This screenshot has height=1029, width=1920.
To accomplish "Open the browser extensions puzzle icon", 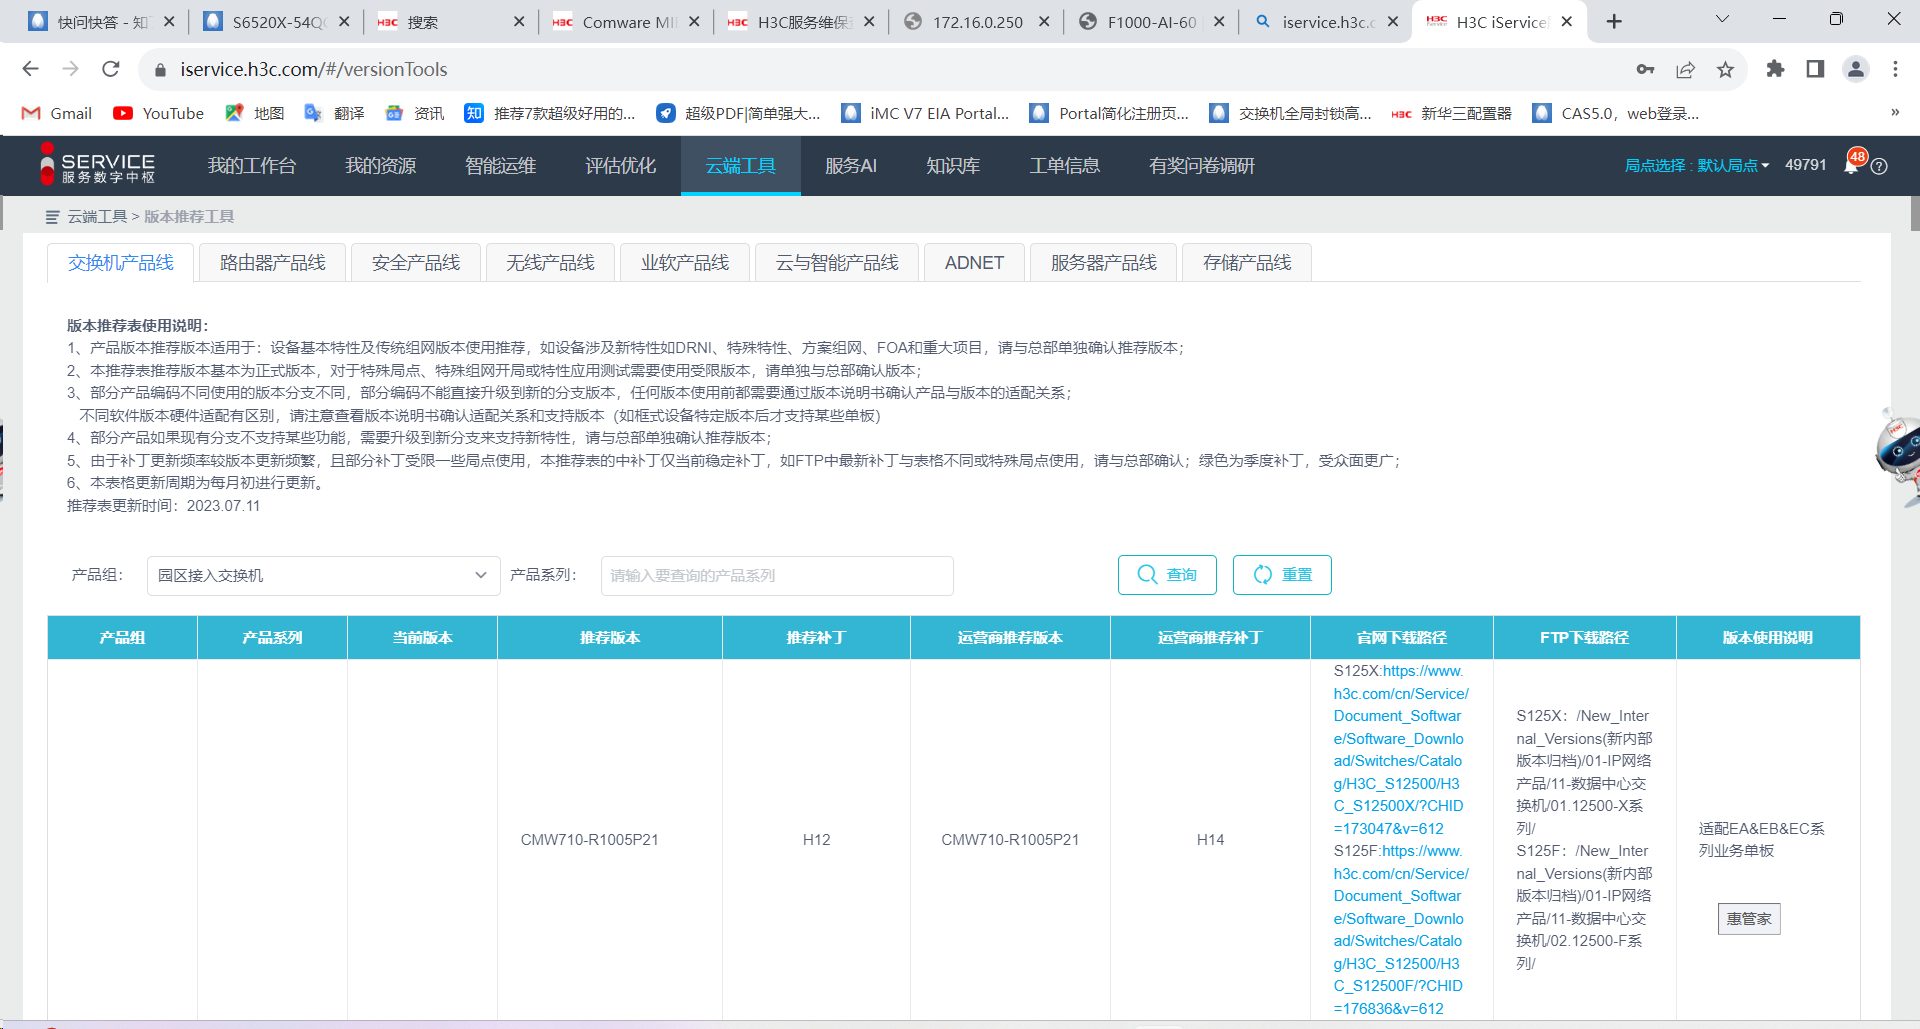I will pyautogui.click(x=1775, y=69).
